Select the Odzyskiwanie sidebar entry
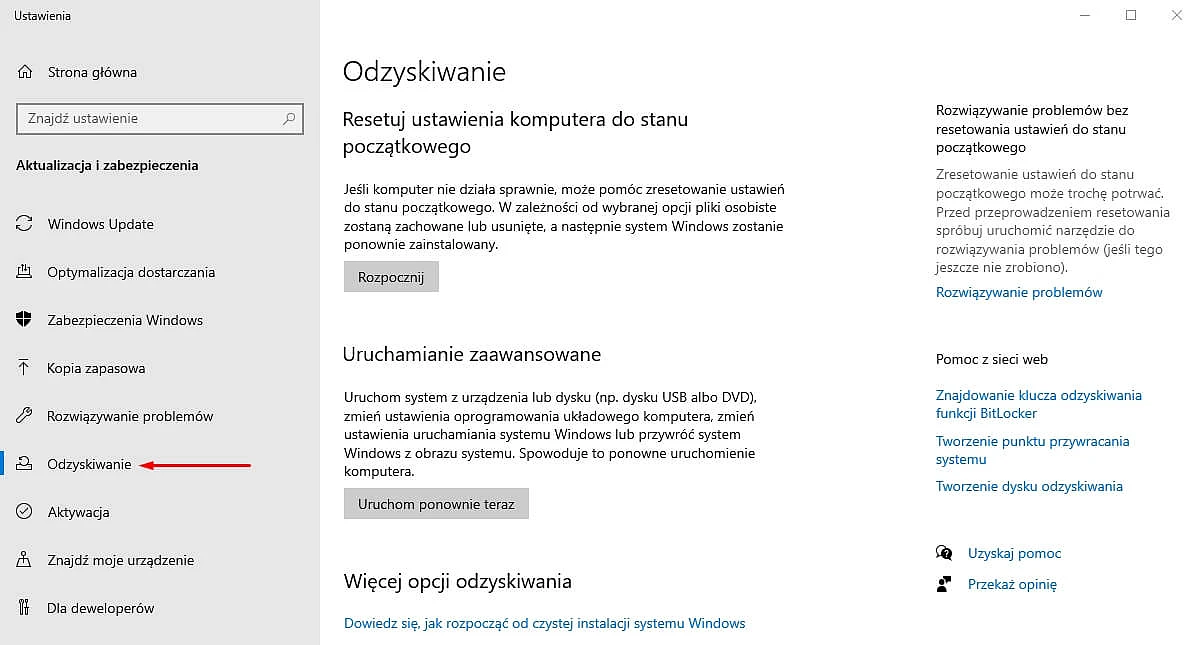Image resolution: width=1198 pixels, height=645 pixels. [x=89, y=464]
